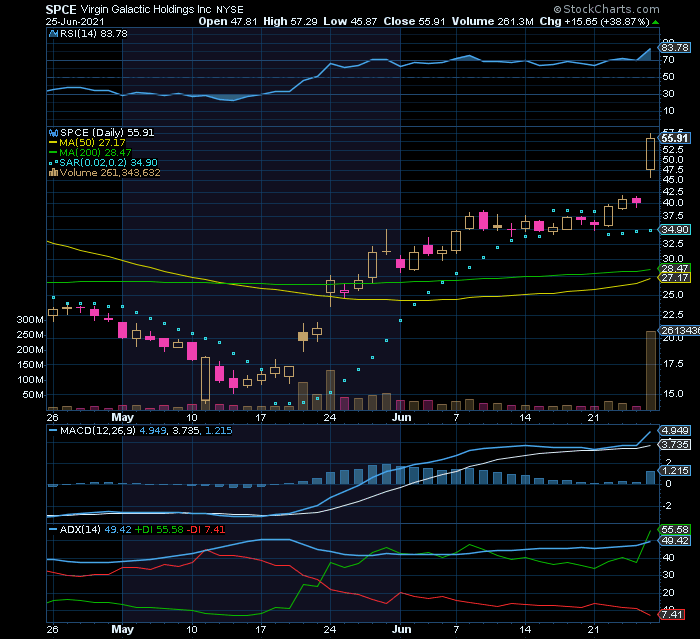
Task: Click the 55.58 green +DI tag on right axis
Action: [x=675, y=530]
